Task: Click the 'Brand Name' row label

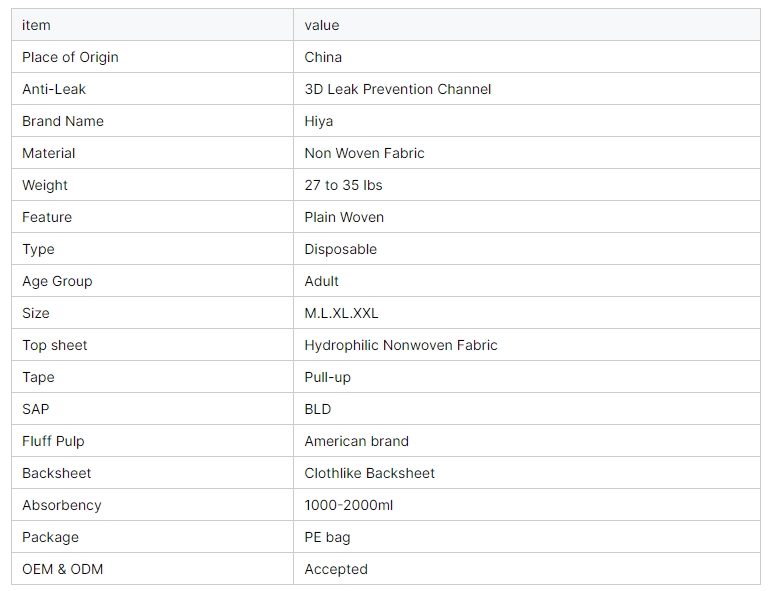Action: (x=63, y=121)
